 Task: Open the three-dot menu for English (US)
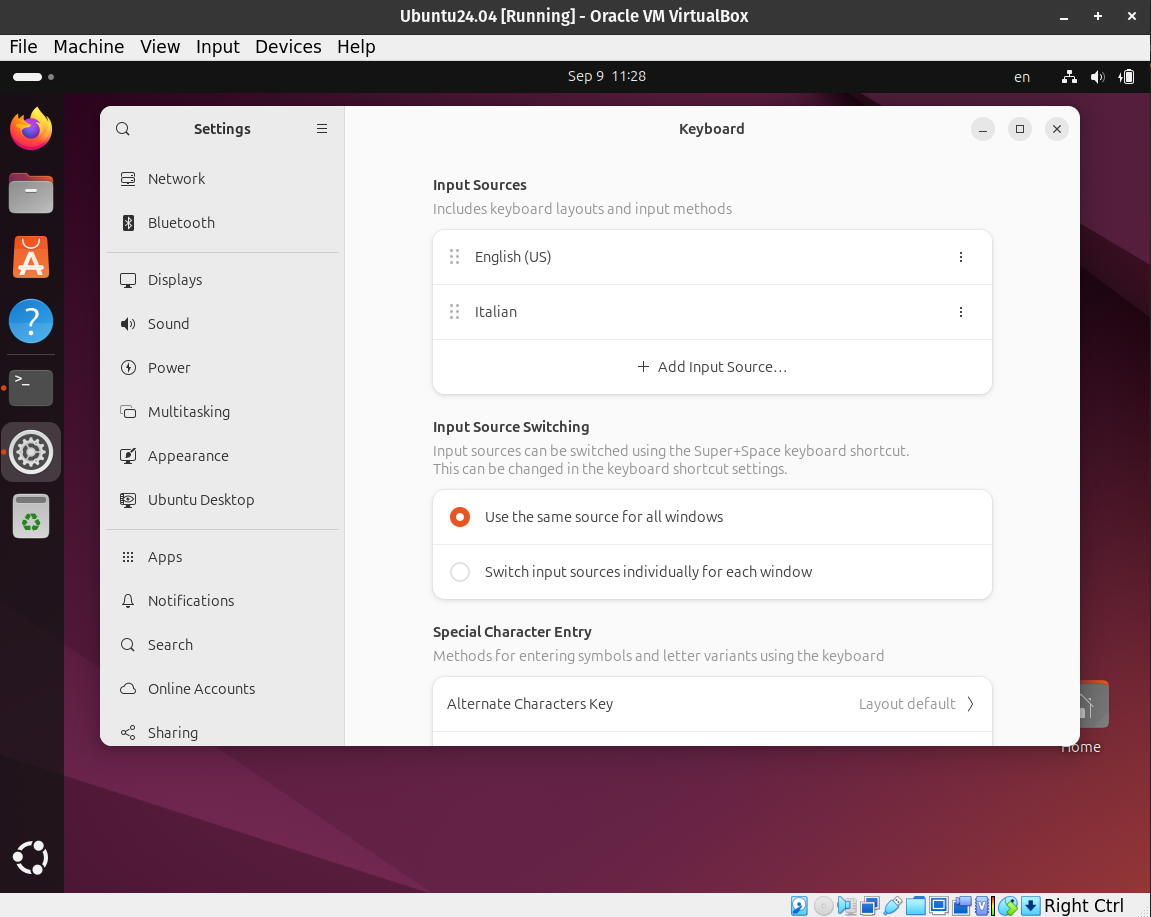pyautogui.click(x=961, y=257)
